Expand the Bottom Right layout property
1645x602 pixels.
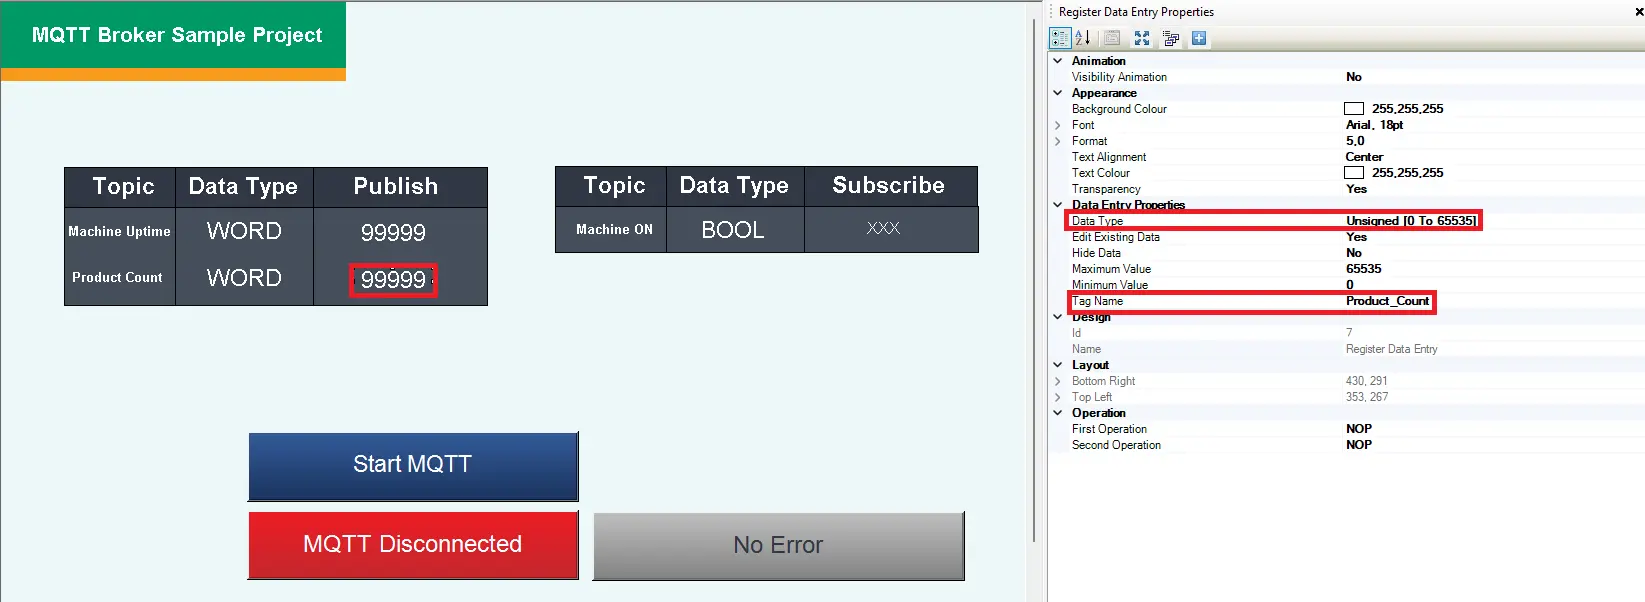pyautogui.click(x=1058, y=381)
